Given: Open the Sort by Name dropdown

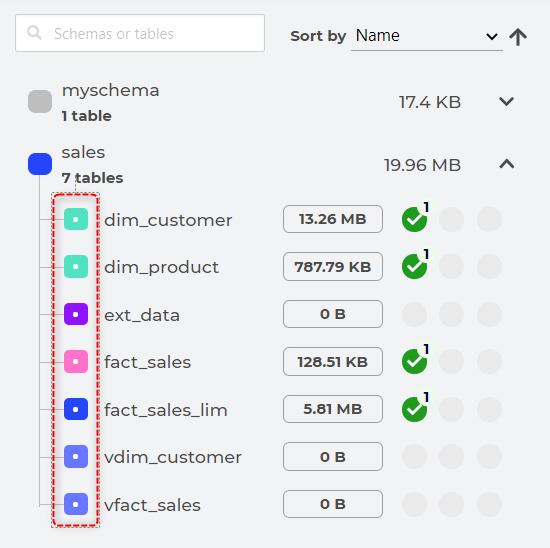Looking at the screenshot, I should click(427, 36).
